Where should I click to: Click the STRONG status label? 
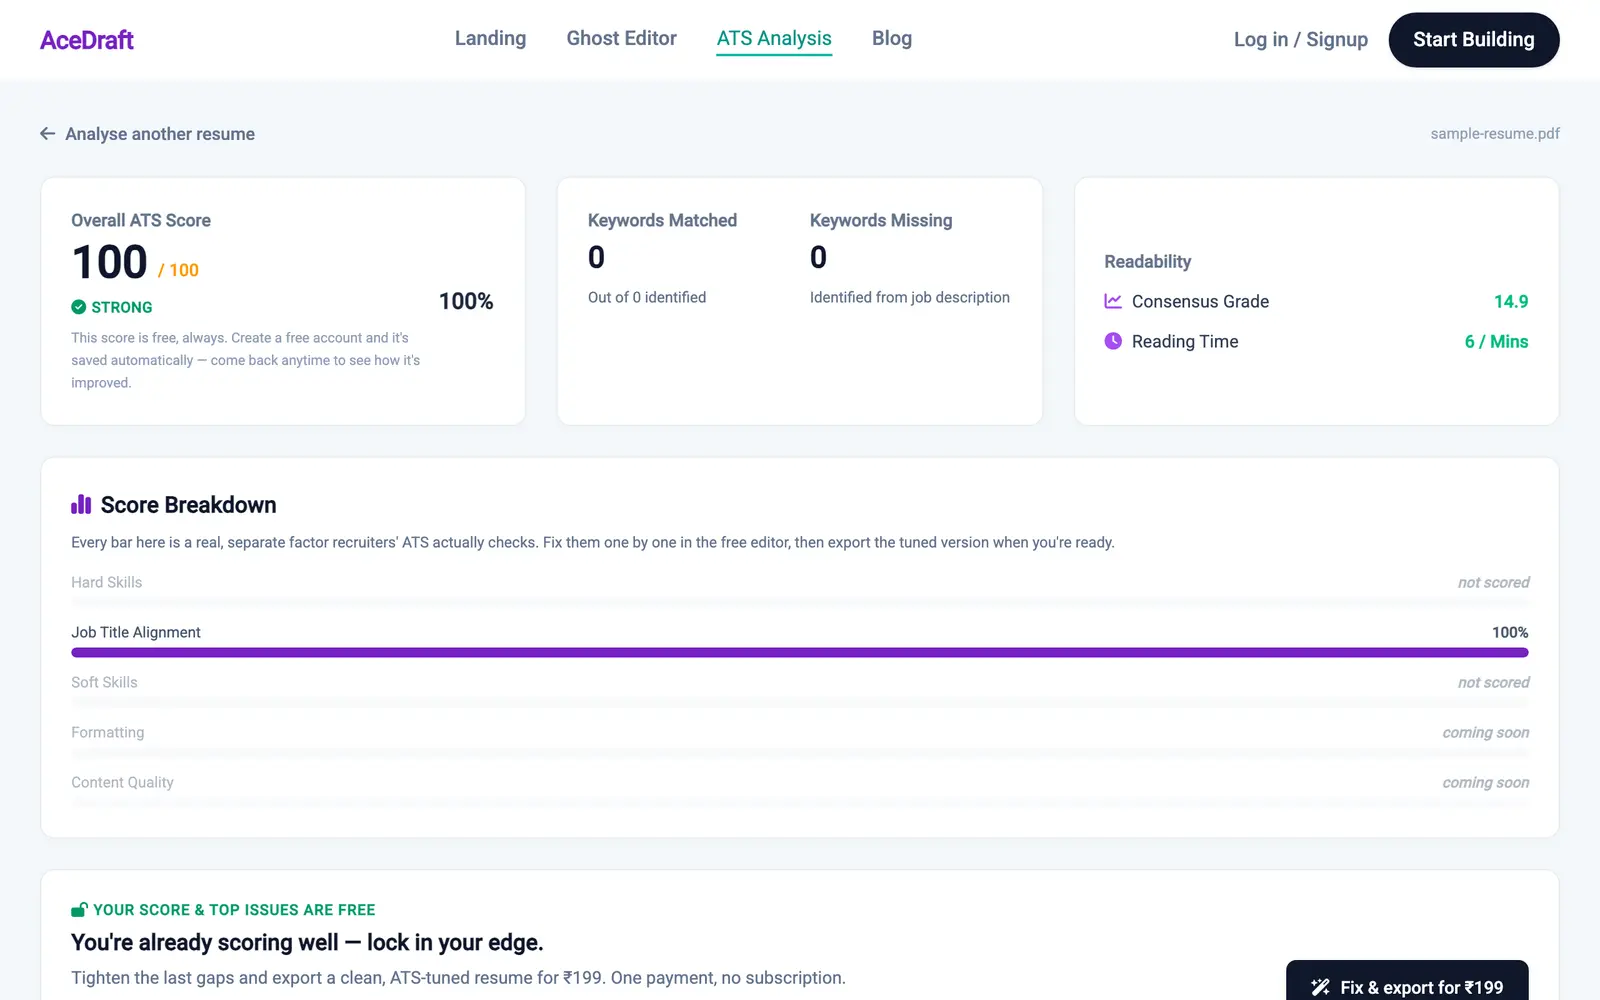tap(122, 307)
